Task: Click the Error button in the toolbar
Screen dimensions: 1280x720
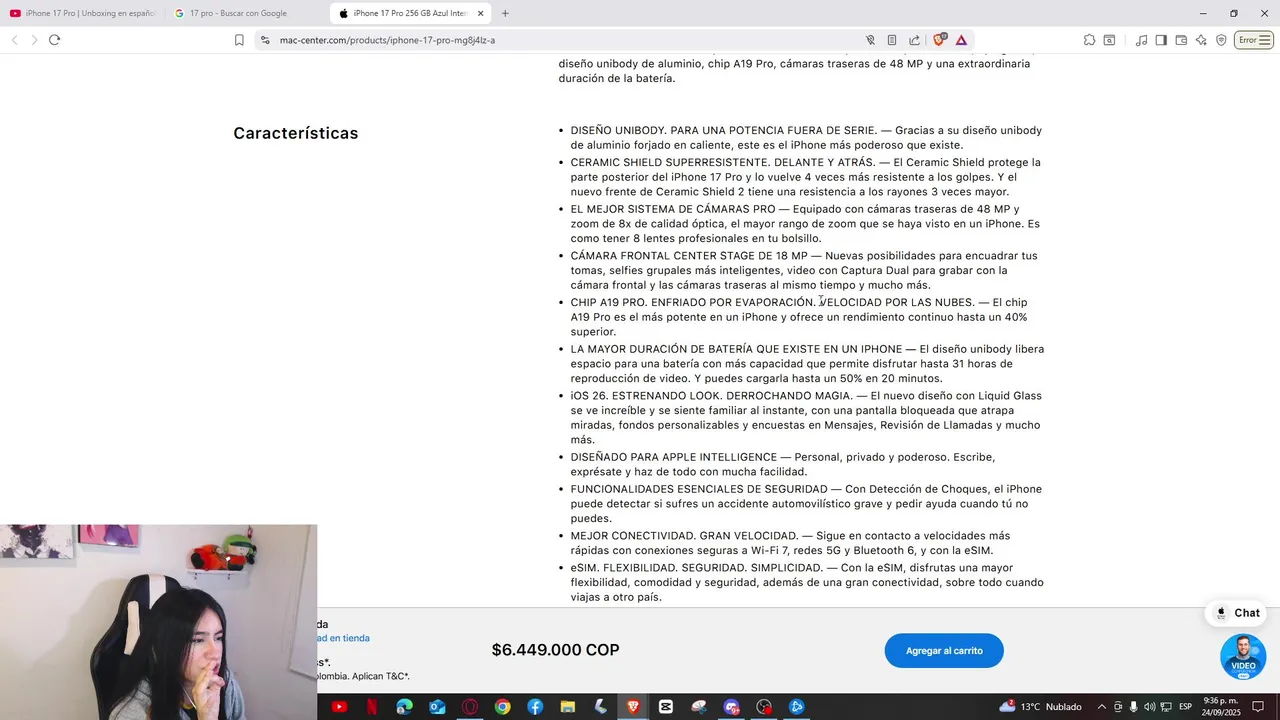Action: [x=1254, y=40]
